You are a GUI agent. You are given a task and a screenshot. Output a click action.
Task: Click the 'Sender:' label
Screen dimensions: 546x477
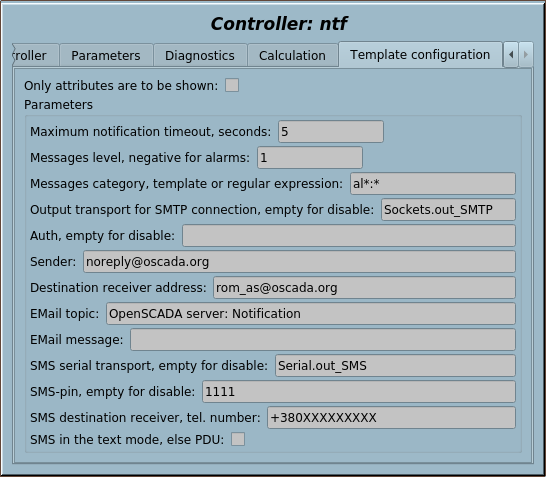pyautogui.click(x=53, y=262)
